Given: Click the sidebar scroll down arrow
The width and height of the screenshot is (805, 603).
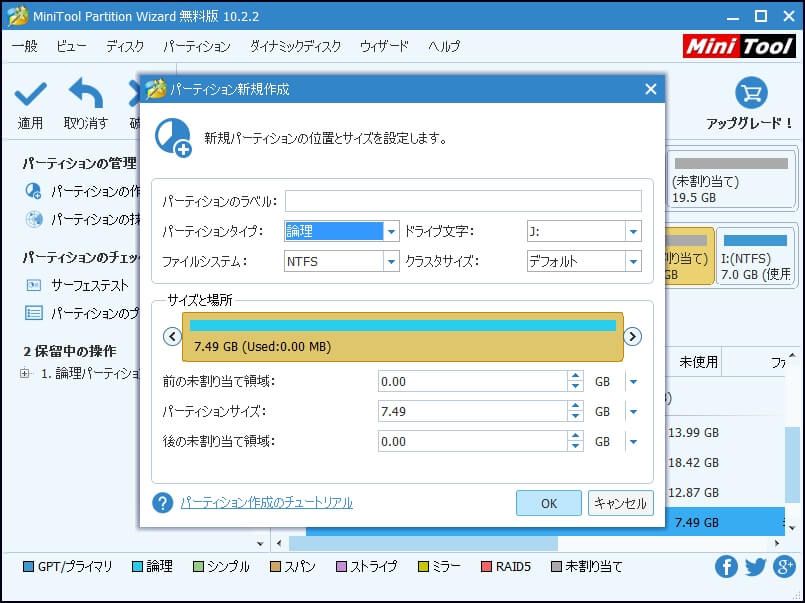Looking at the screenshot, I should [x=260, y=543].
